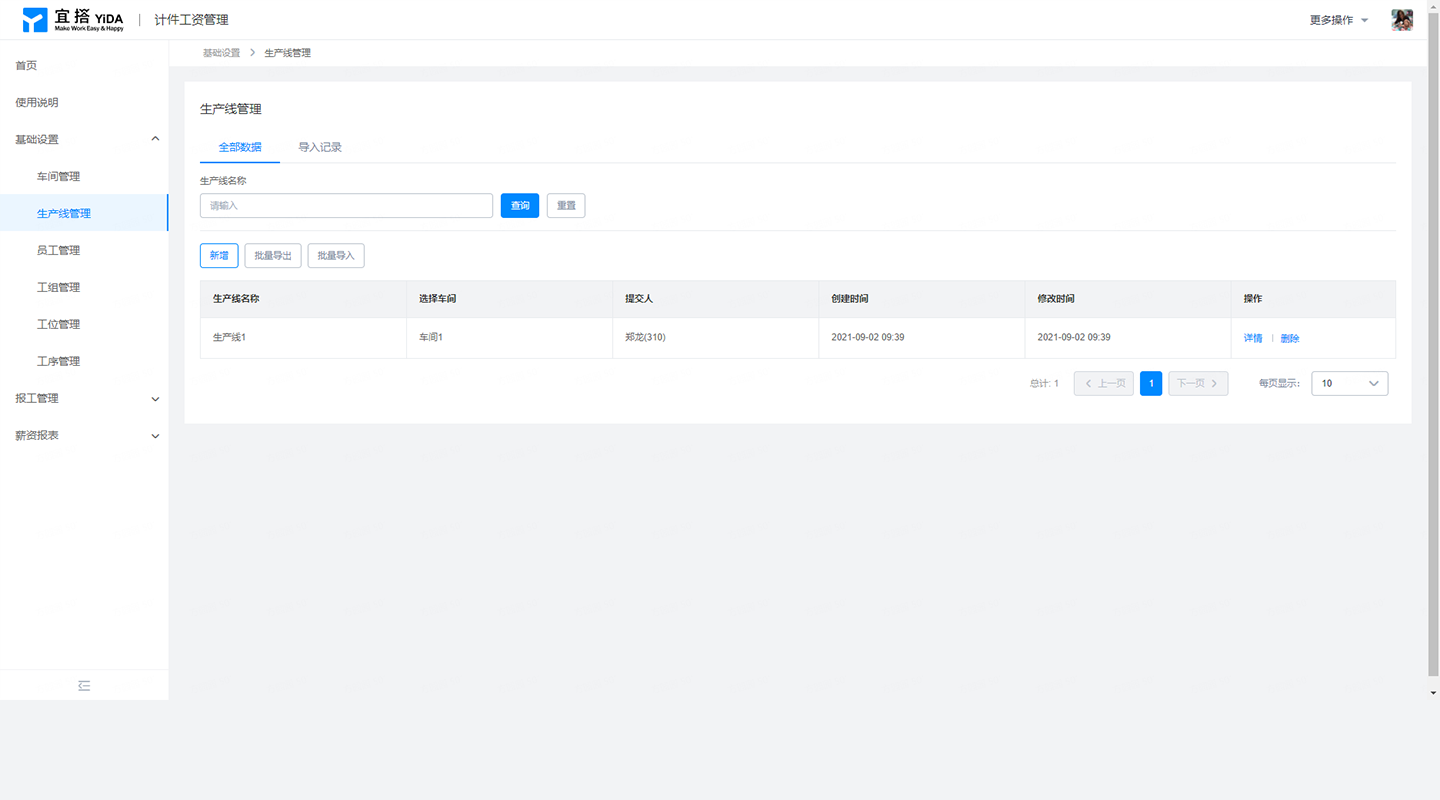Click 删除 link for 生产线1
The height and width of the screenshot is (800, 1440).
1290,338
